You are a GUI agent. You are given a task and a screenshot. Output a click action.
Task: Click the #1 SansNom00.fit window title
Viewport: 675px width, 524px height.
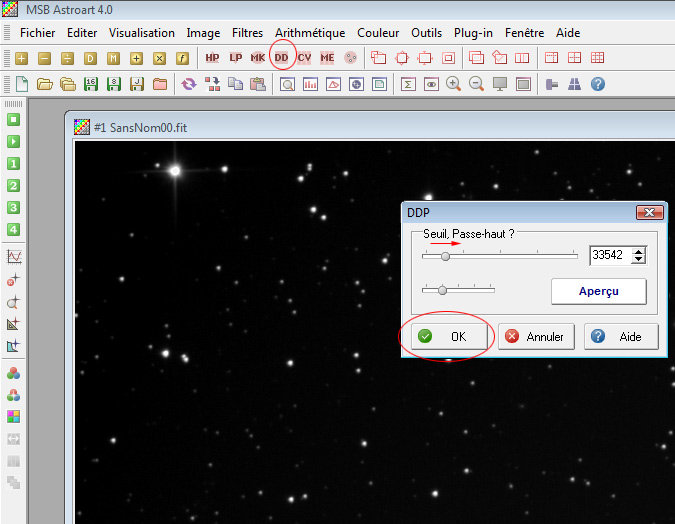tap(140, 128)
